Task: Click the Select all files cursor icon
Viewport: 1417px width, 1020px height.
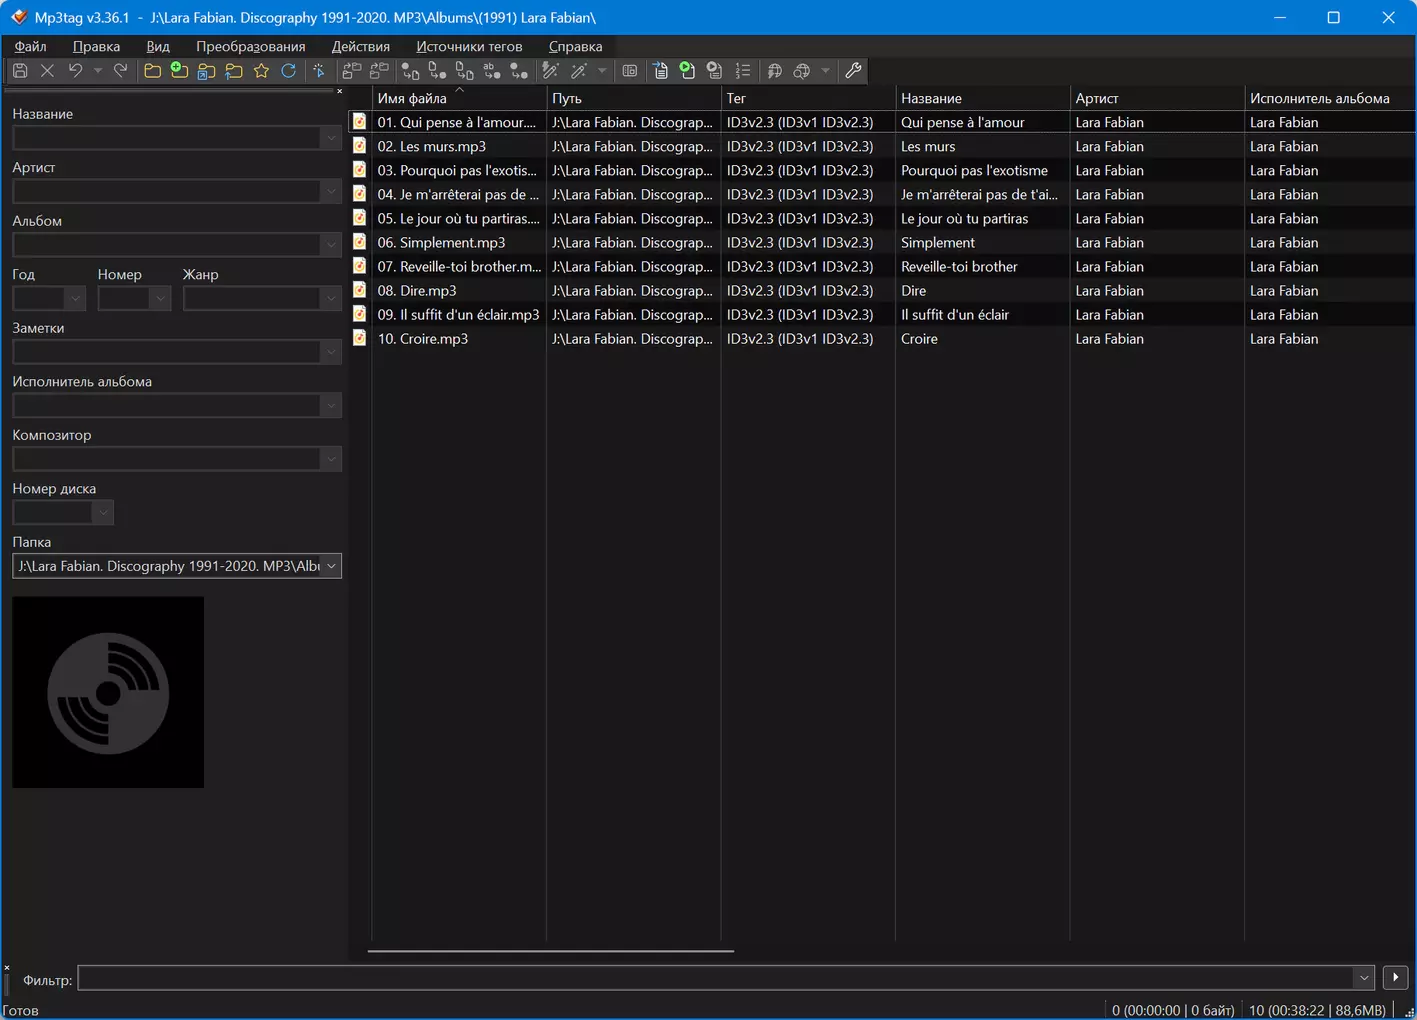Action: [319, 71]
